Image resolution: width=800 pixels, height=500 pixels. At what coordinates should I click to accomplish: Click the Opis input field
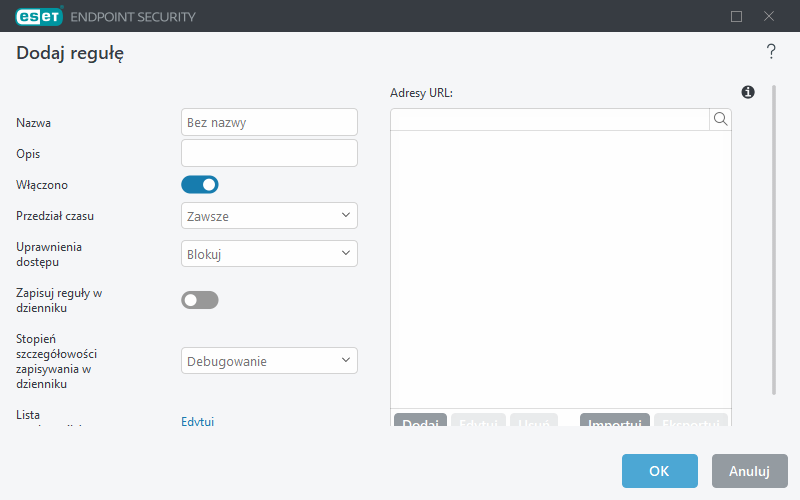(x=269, y=153)
